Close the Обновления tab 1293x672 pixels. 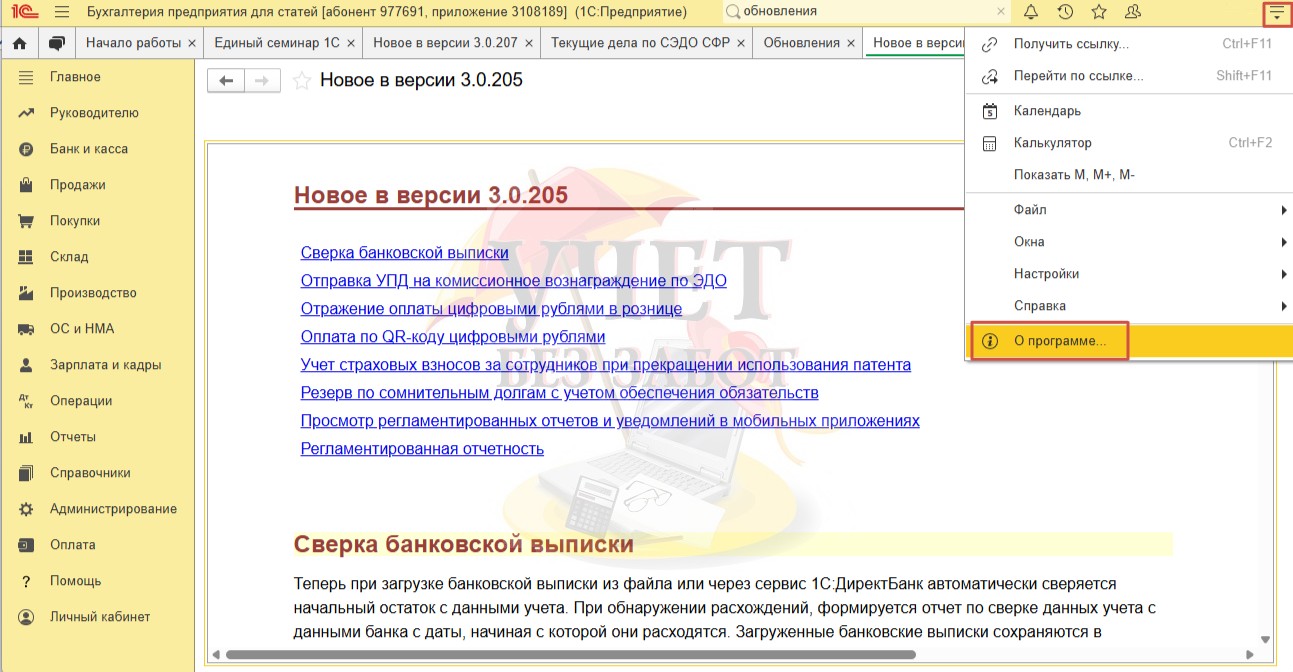851,44
